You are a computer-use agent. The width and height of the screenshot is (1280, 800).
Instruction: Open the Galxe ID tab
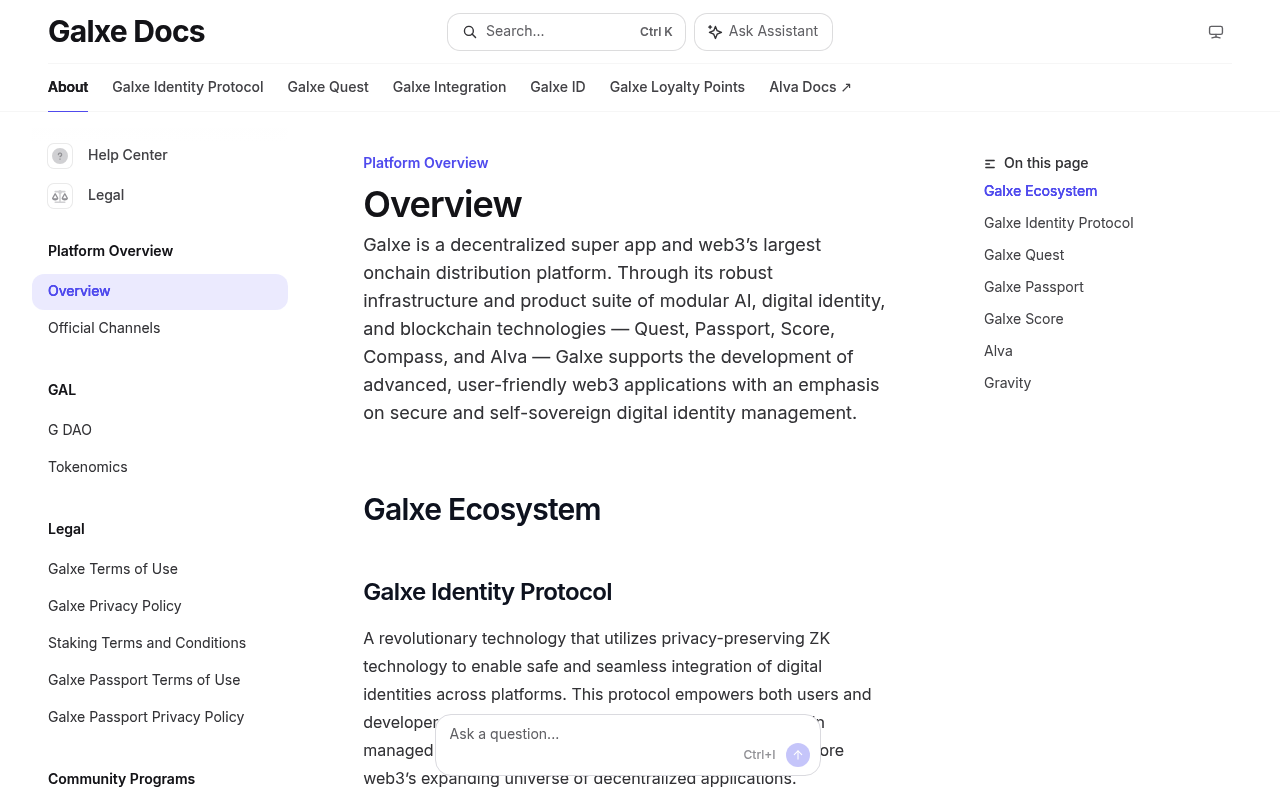(558, 87)
